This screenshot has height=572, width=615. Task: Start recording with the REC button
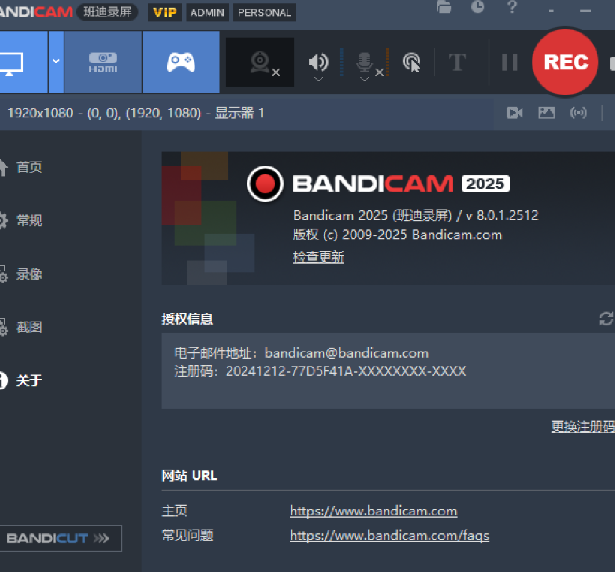tap(565, 61)
